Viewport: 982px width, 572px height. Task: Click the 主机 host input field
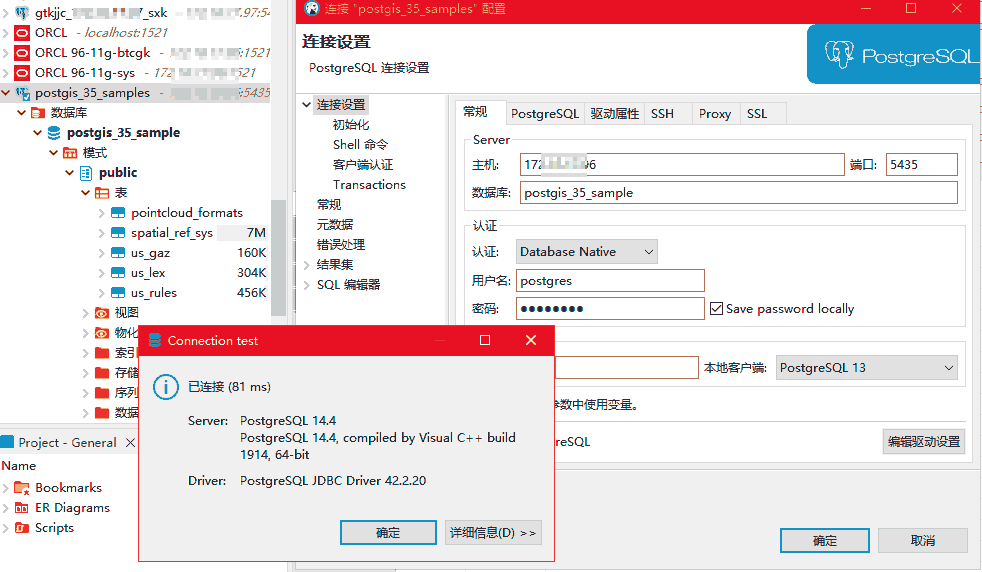[682, 165]
